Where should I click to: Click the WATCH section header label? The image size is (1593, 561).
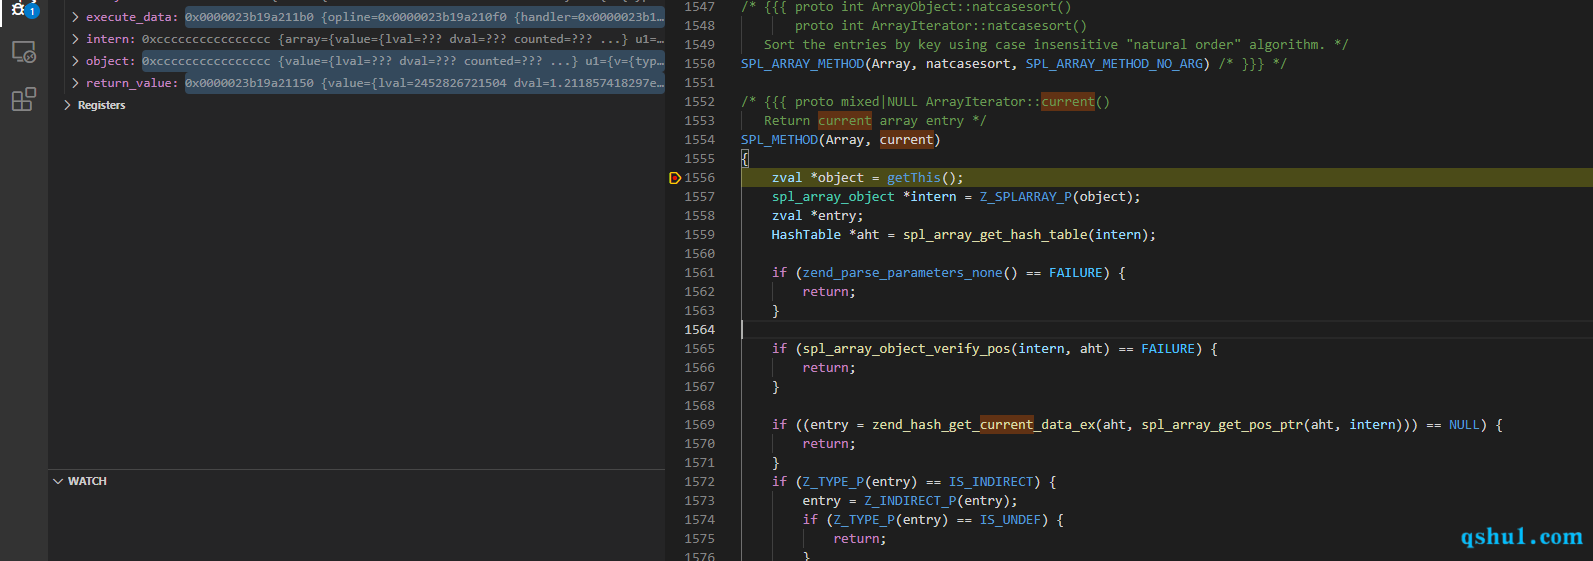[x=87, y=481]
